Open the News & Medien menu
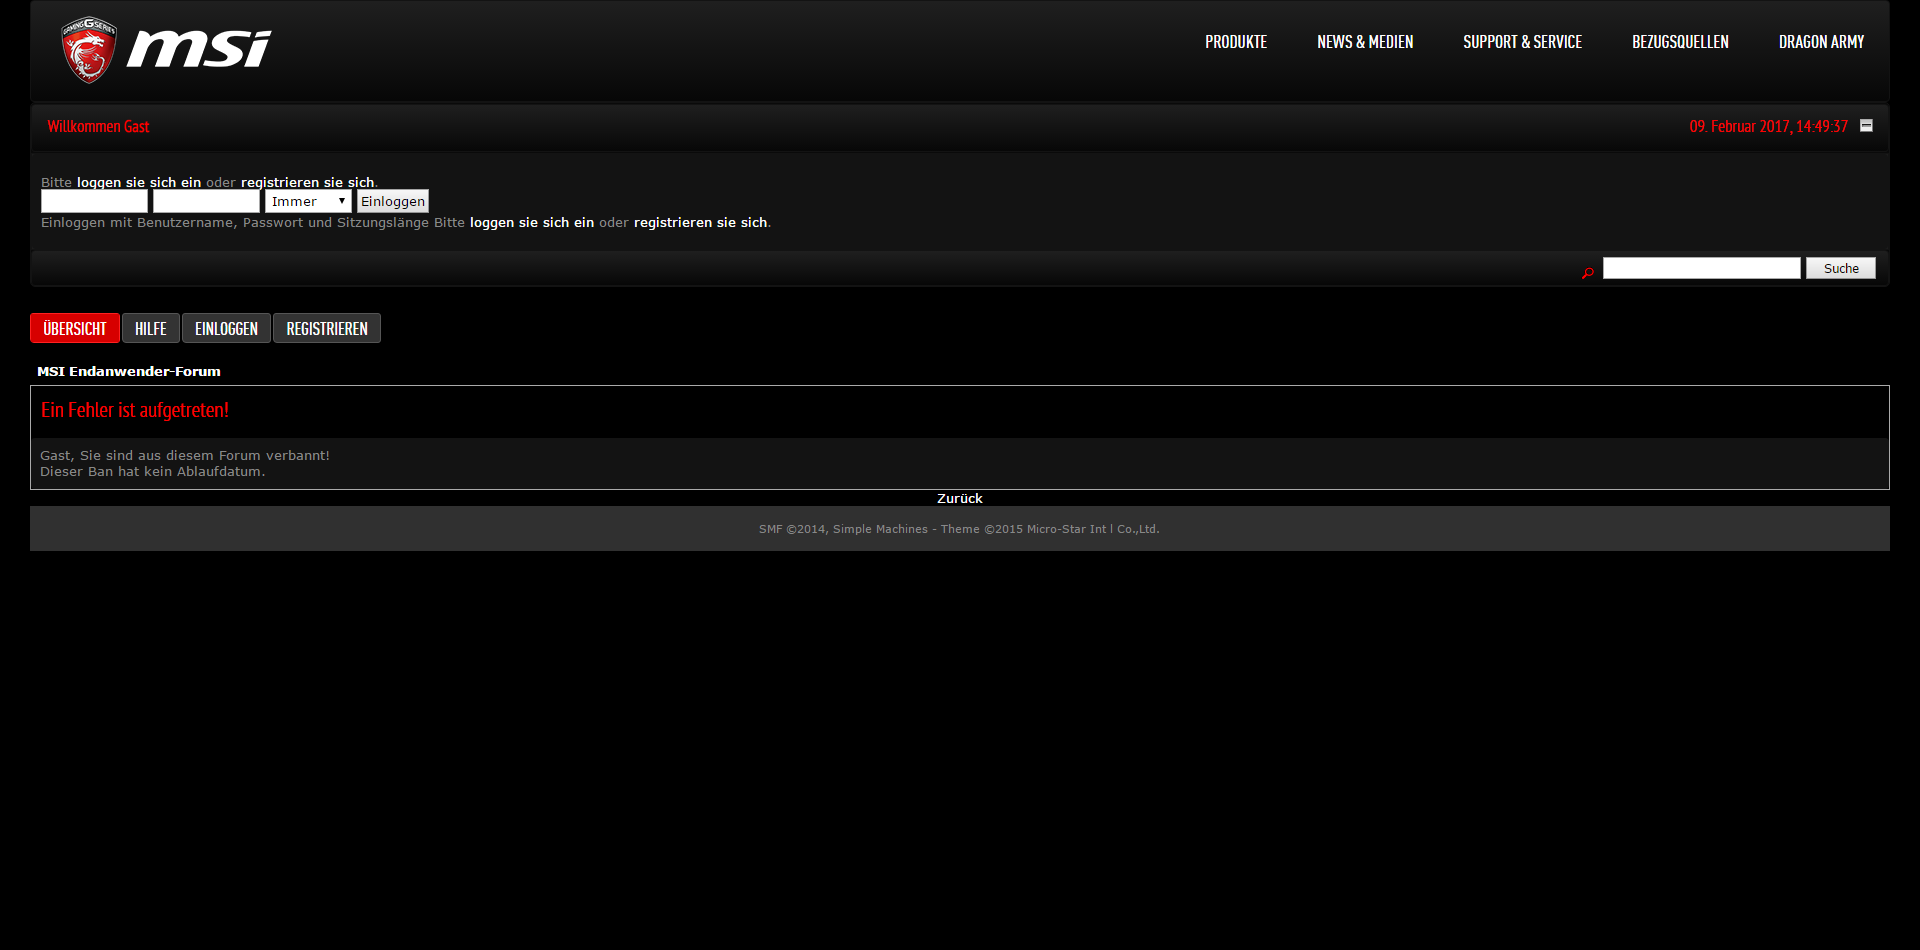Viewport: 1920px width, 950px height. [x=1365, y=42]
